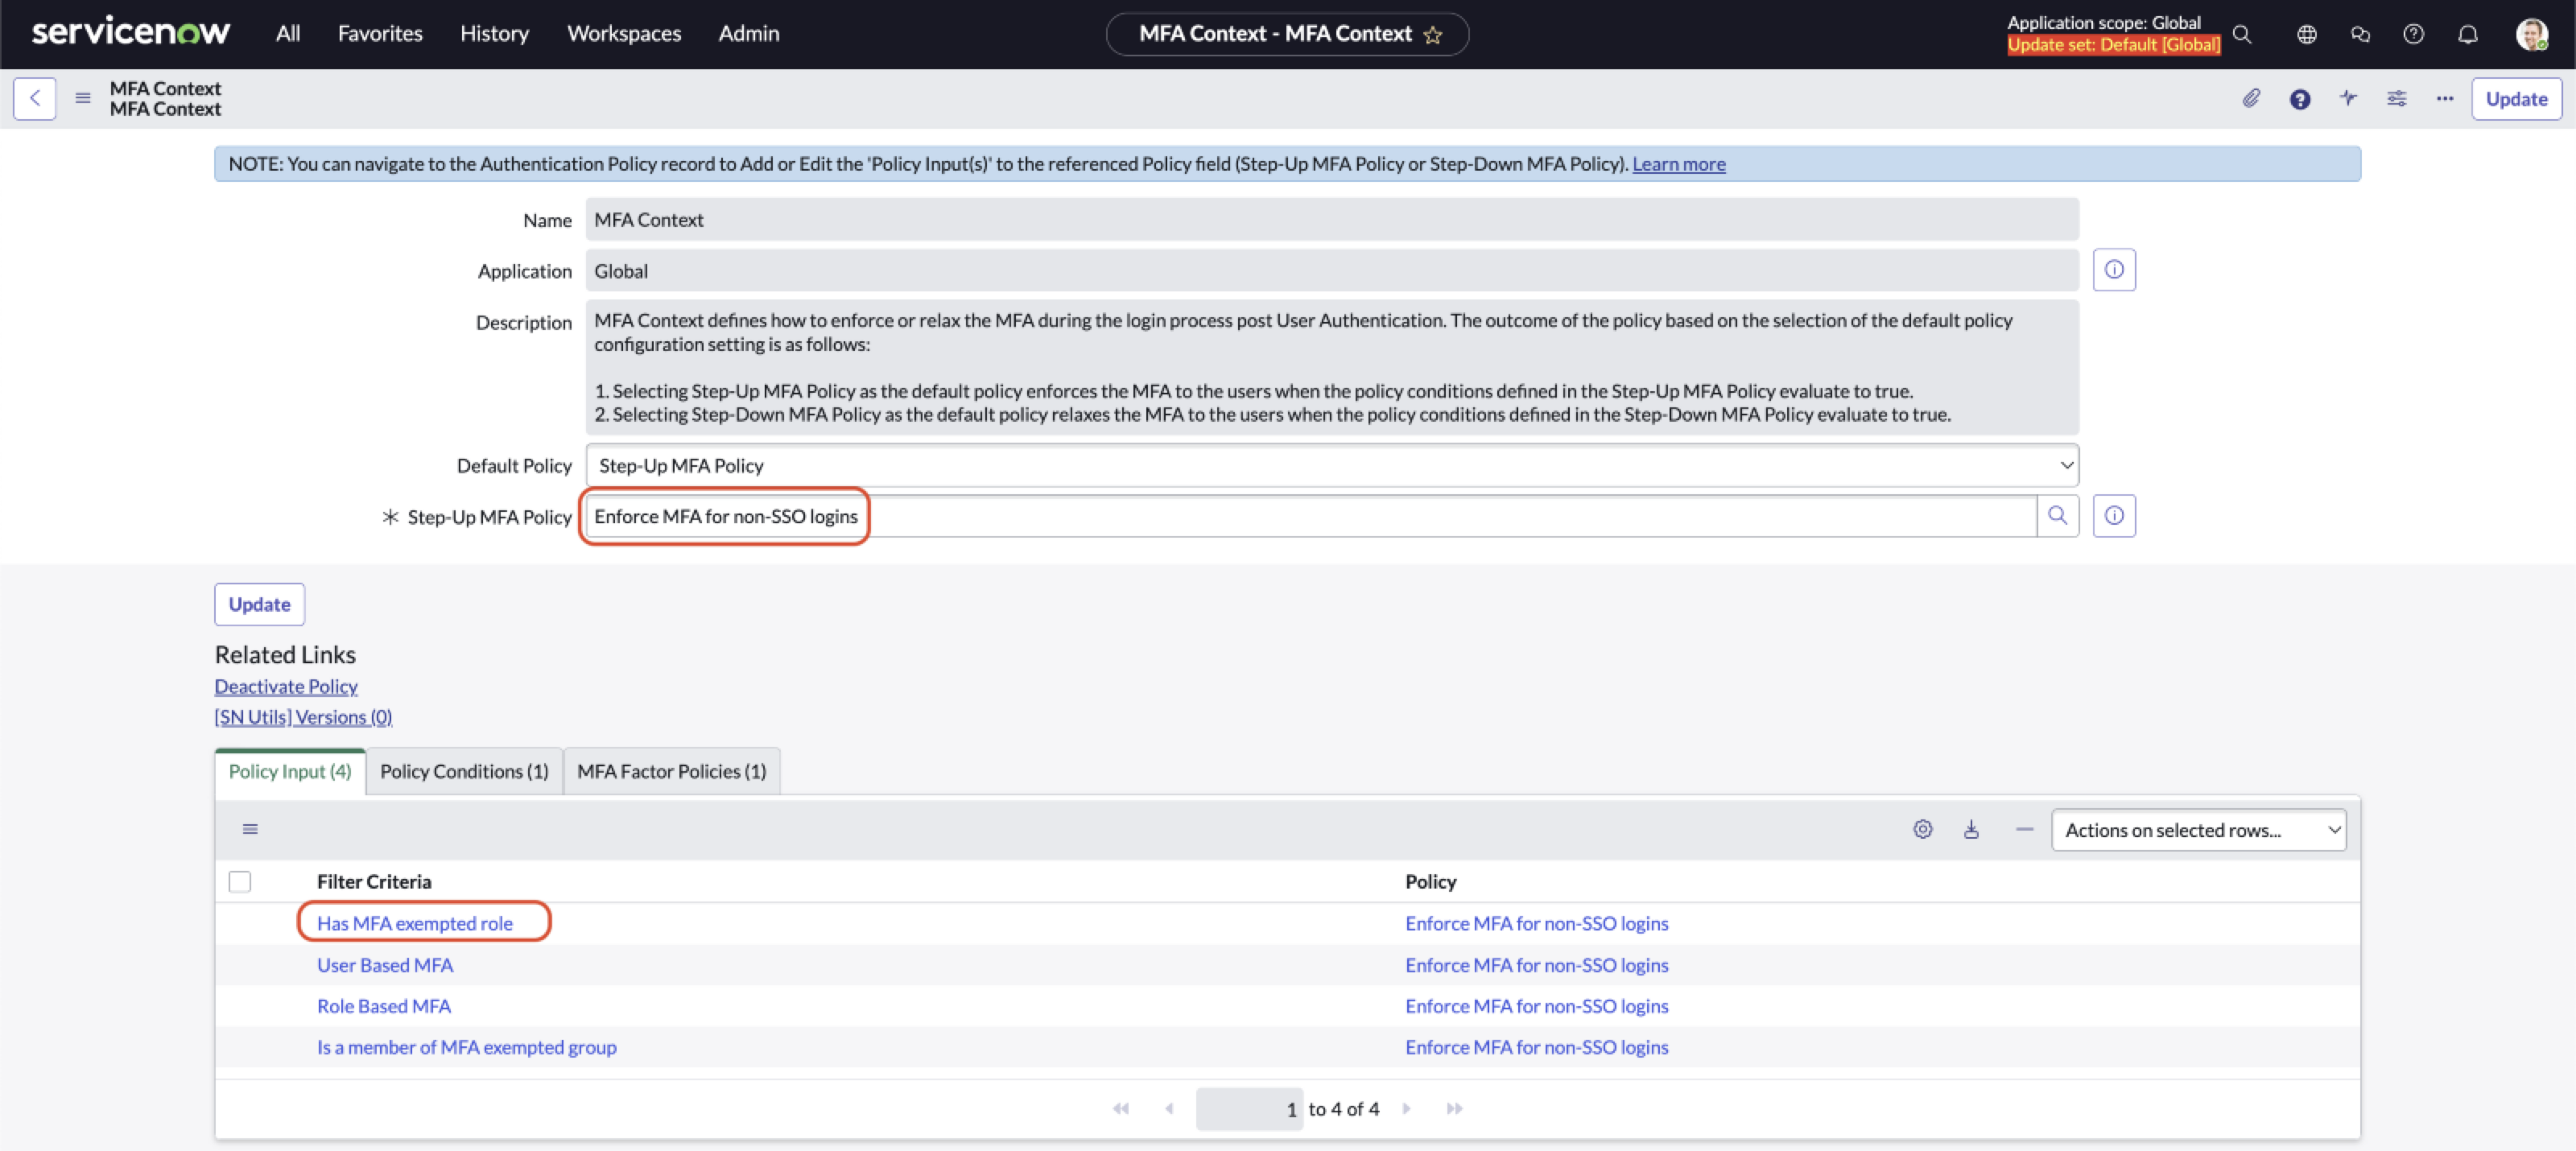The width and height of the screenshot is (2576, 1151).
Task: Open the [SN Utils] Versions (0) link
Action: (303, 716)
